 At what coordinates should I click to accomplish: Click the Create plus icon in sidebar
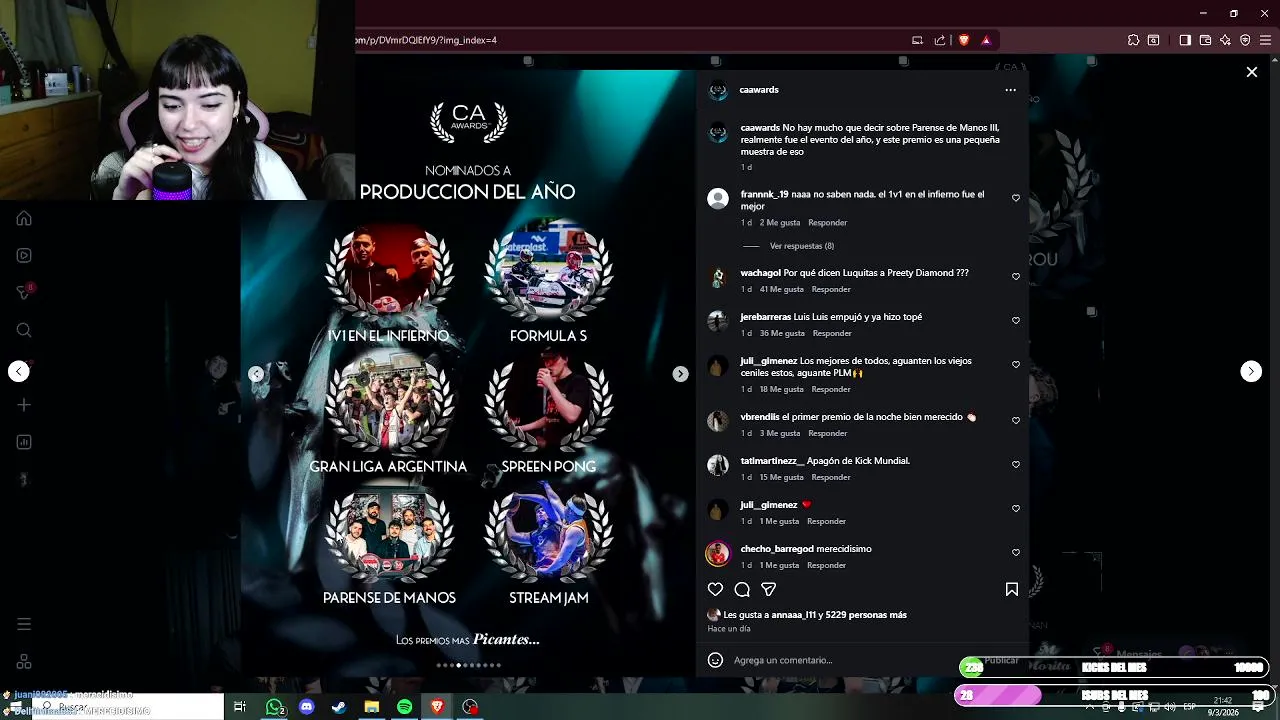pyautogui.click(x=24, y=405)
